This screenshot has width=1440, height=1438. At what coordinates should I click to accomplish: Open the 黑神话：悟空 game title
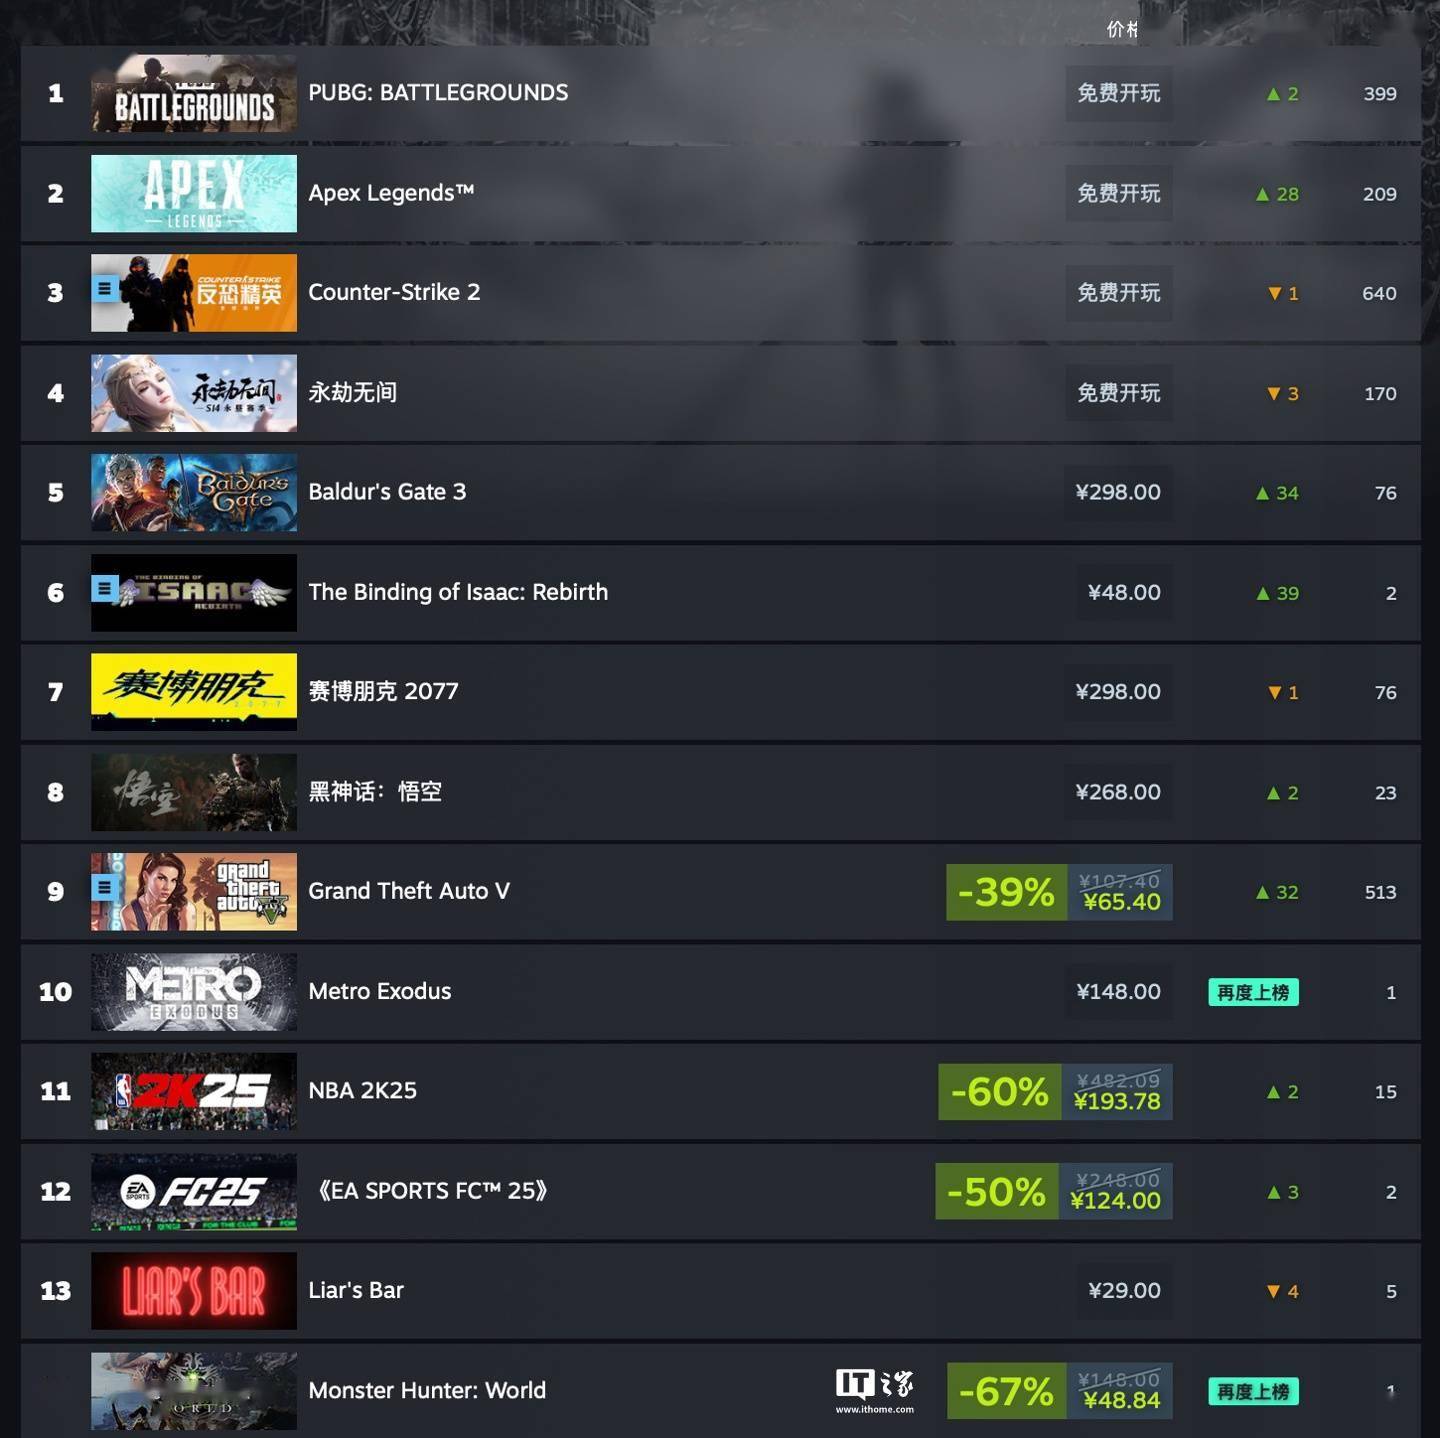pyautogui.click(x=375, y=792)
